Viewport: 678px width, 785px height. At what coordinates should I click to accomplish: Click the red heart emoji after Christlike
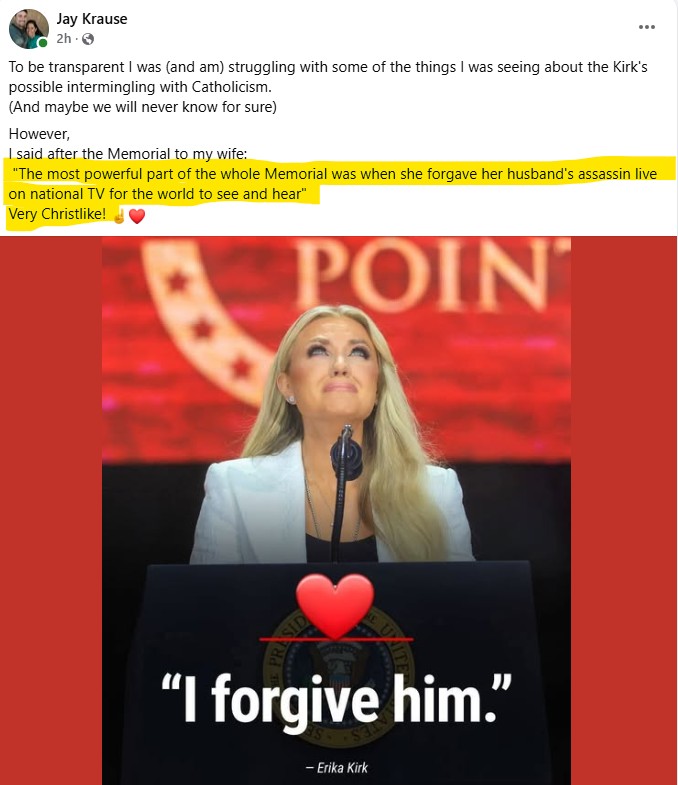(137, 216)
